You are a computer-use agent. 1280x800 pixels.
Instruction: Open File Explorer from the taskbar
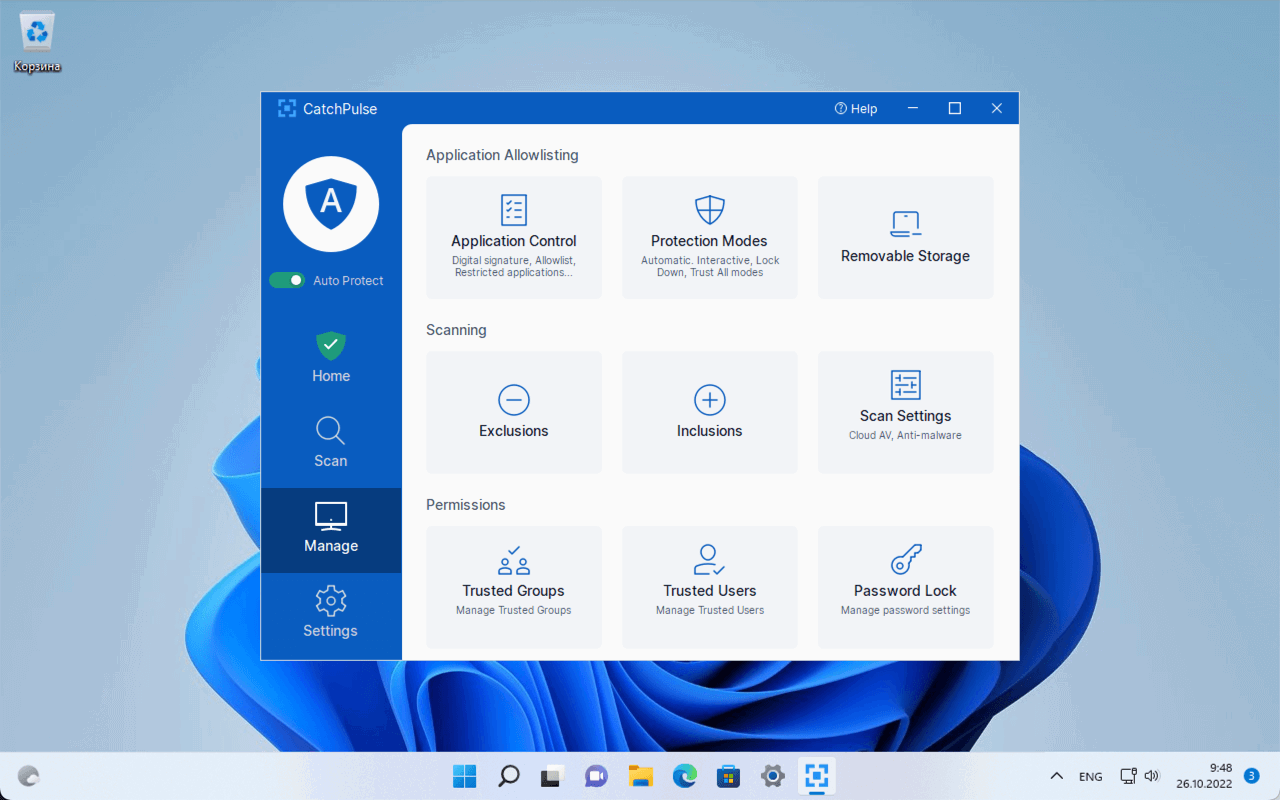(641, 776)
